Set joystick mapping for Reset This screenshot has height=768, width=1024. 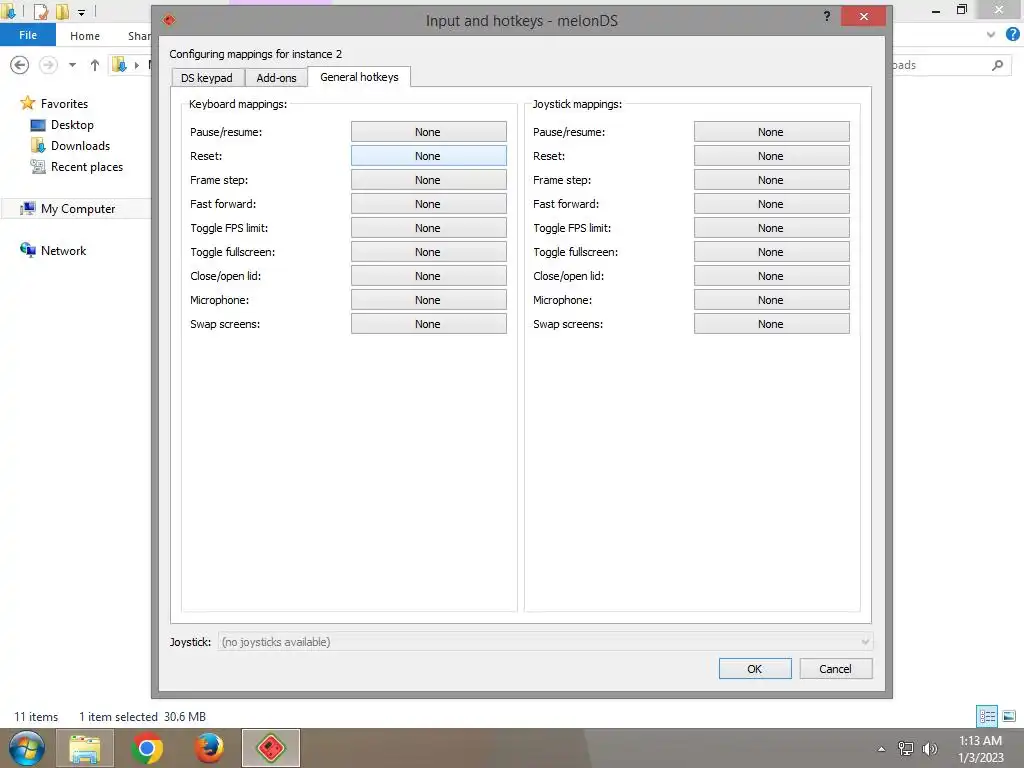[x=771, y=156]
